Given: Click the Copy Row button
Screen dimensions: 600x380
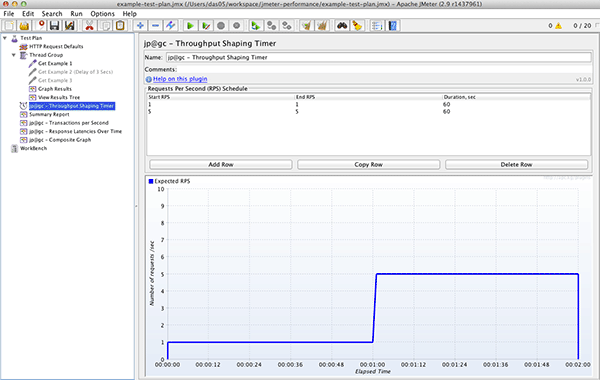Looking at the screenshot, I should [368, 165].
